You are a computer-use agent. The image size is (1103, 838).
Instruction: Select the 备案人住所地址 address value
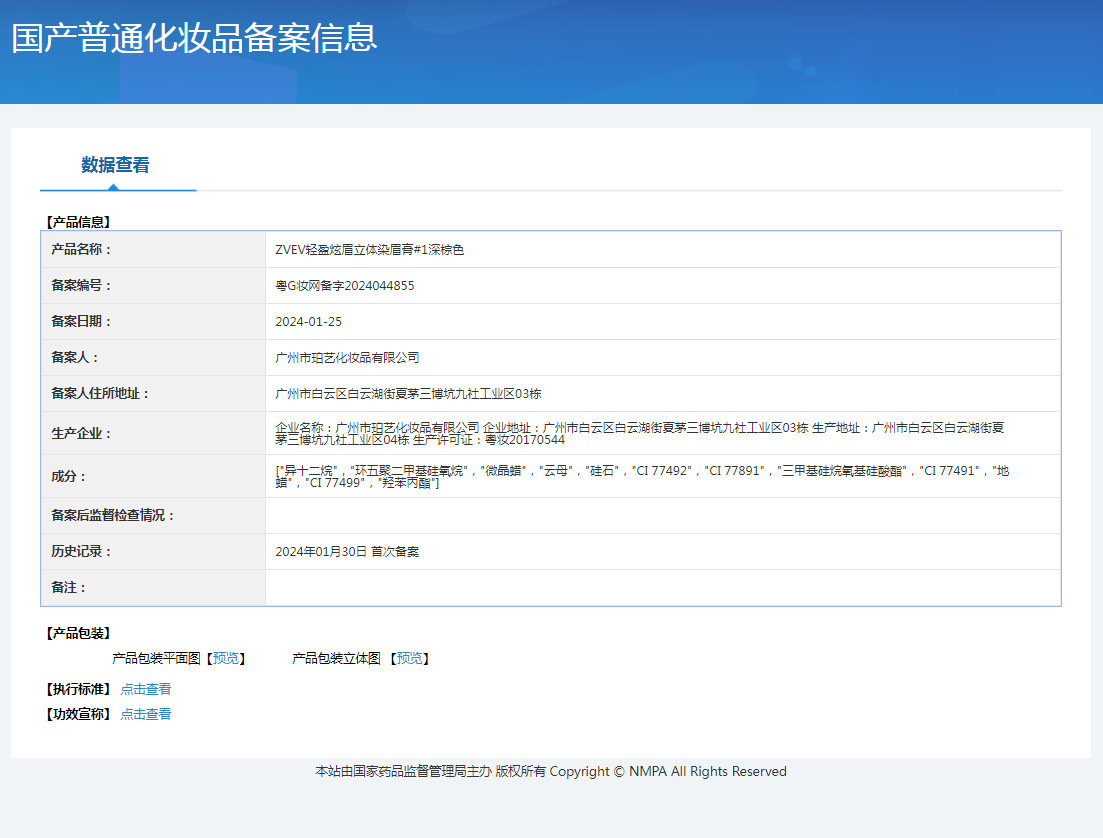(x=408, y=393)
